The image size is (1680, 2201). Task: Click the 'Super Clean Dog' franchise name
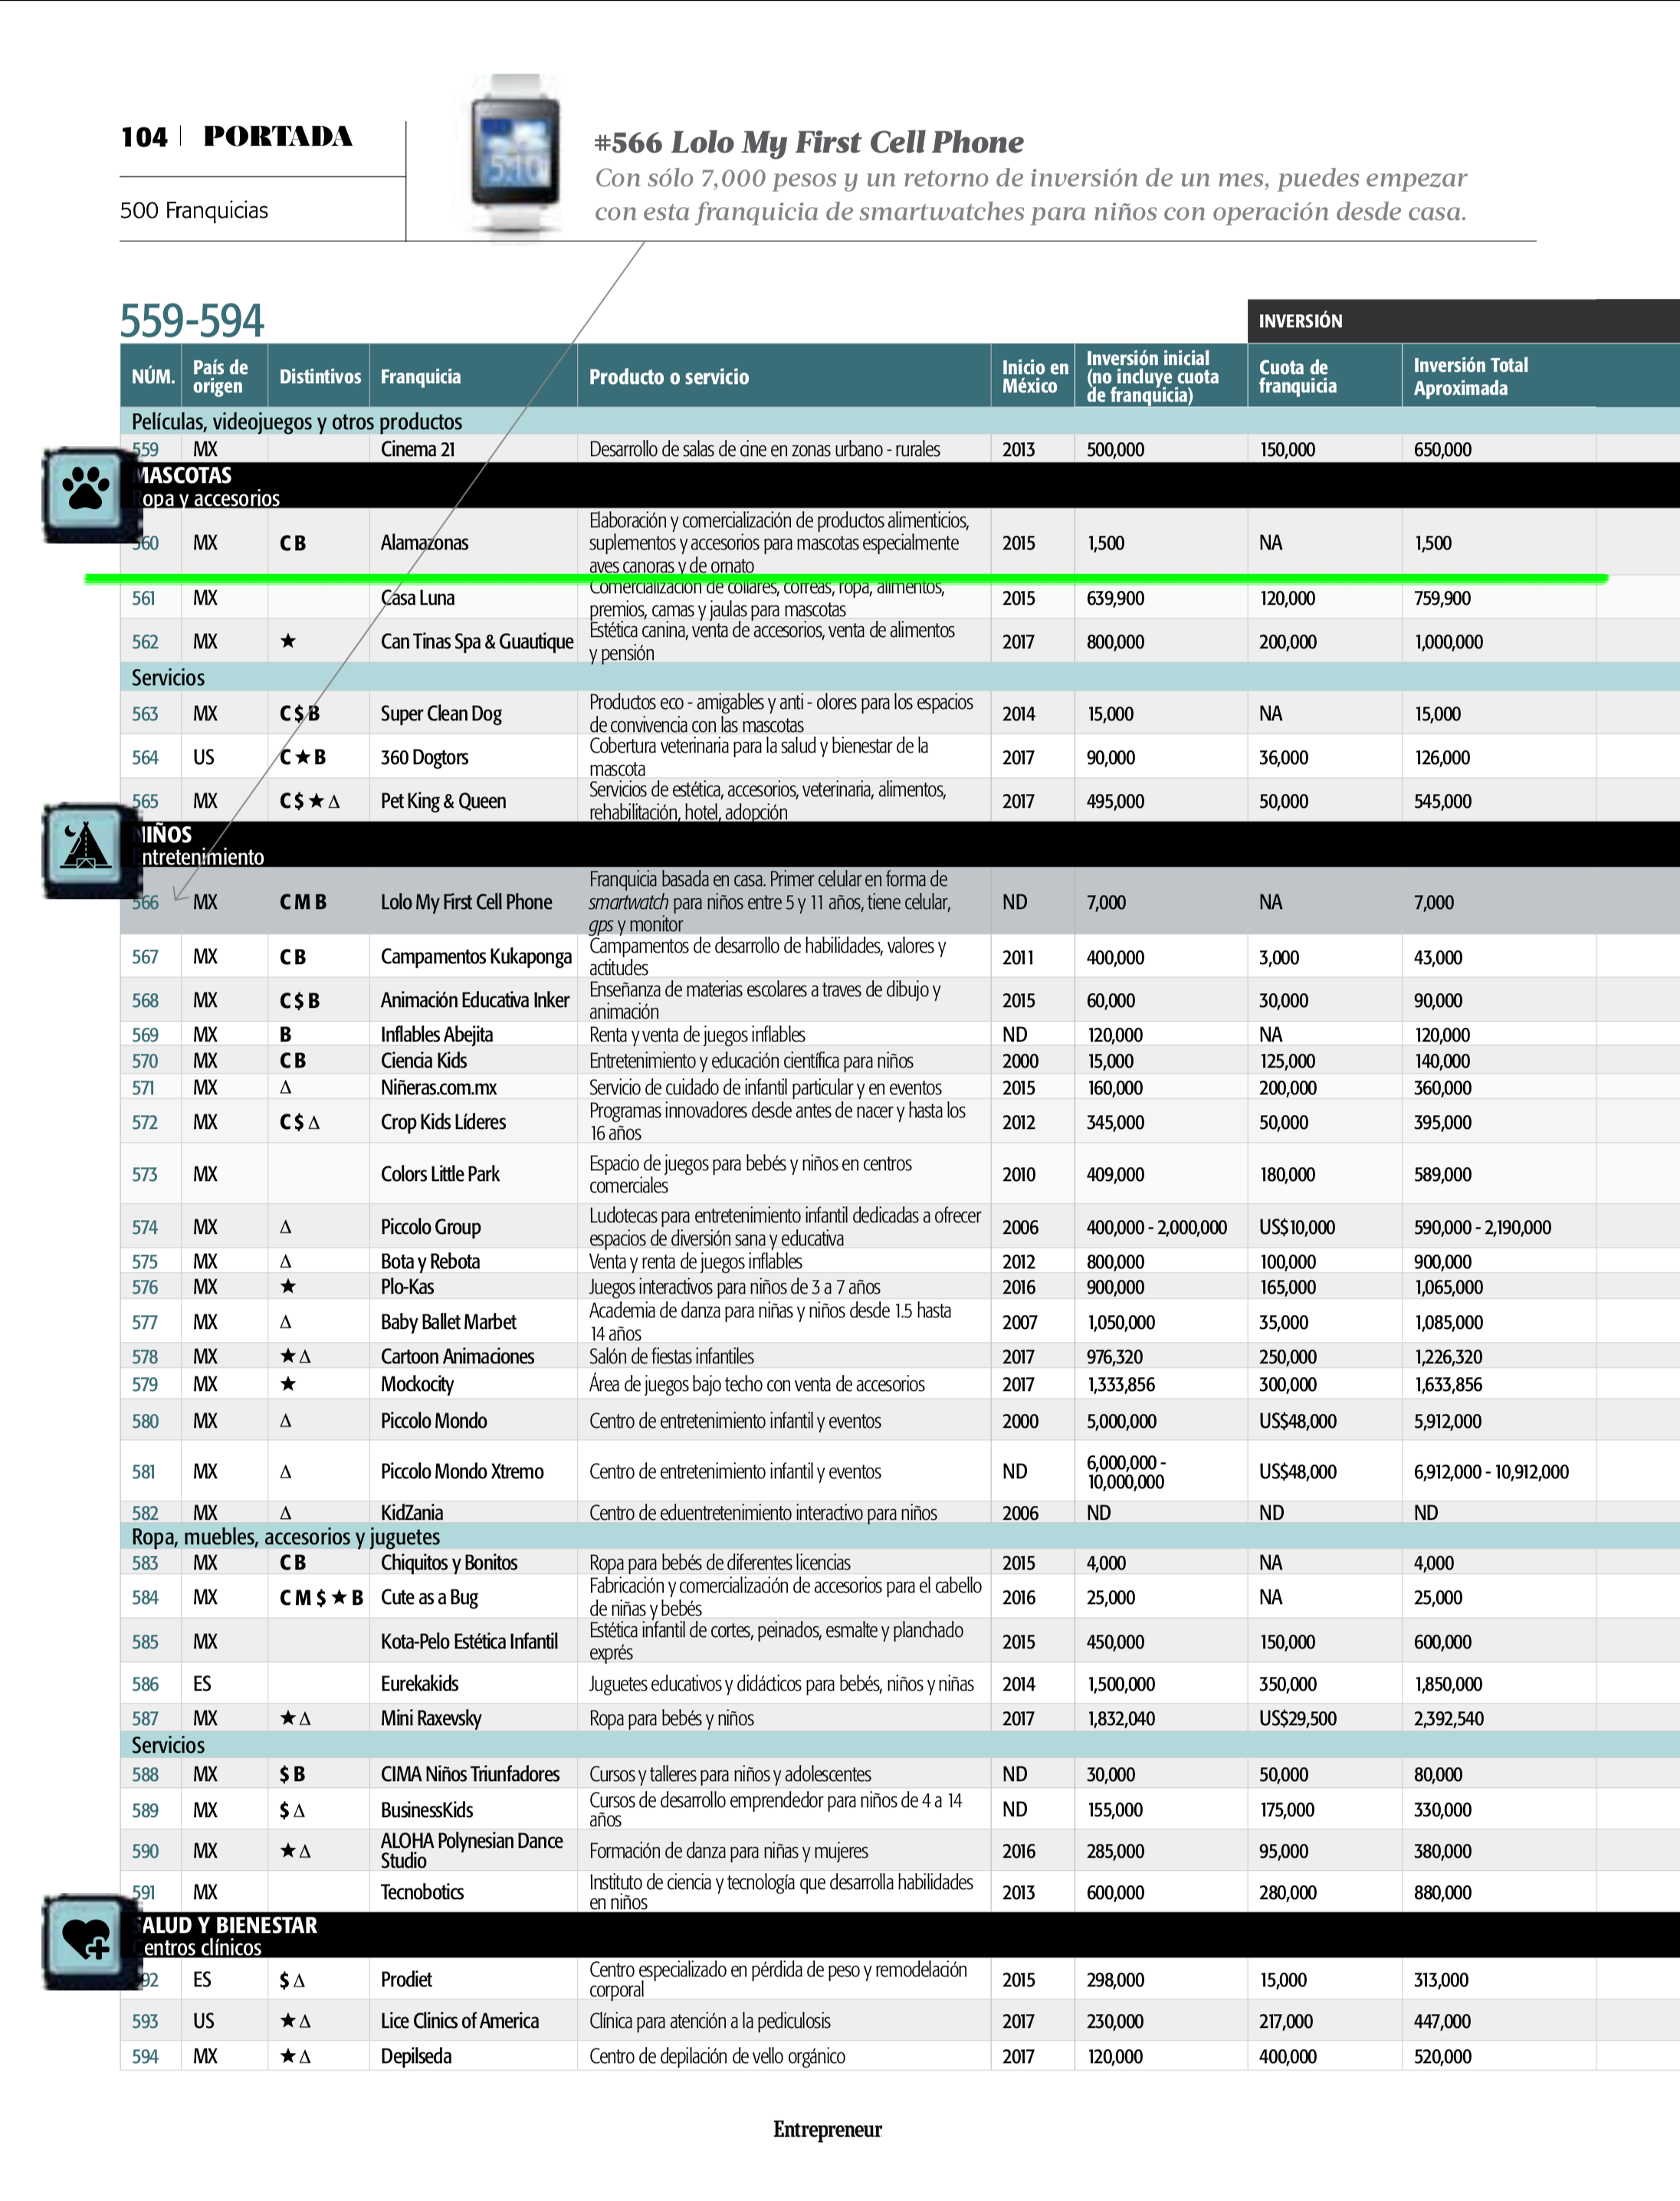(441, 714)
